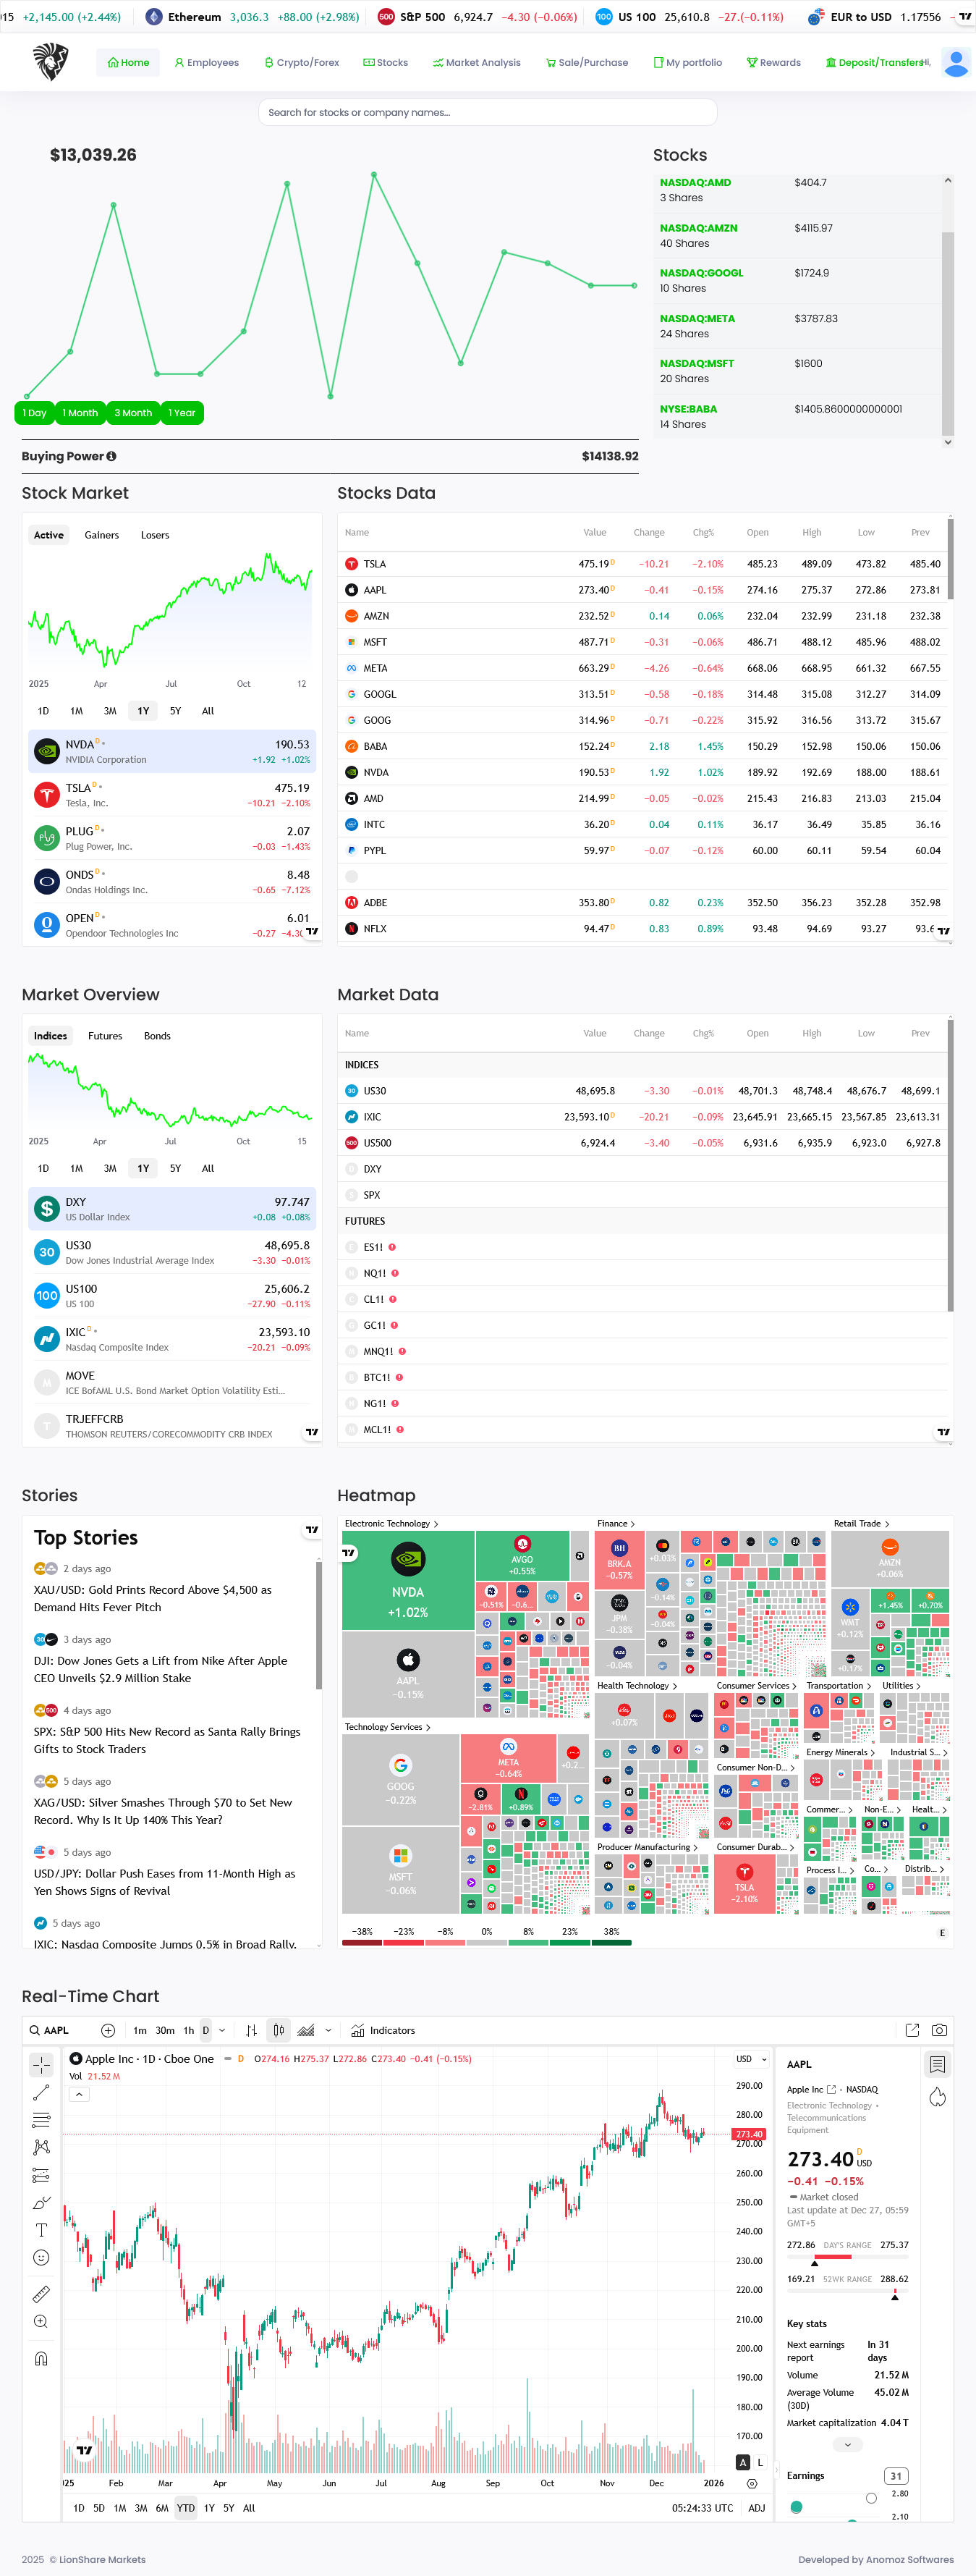
Task: Activate the magnet mode icon
Action: tap(41, 2358)
